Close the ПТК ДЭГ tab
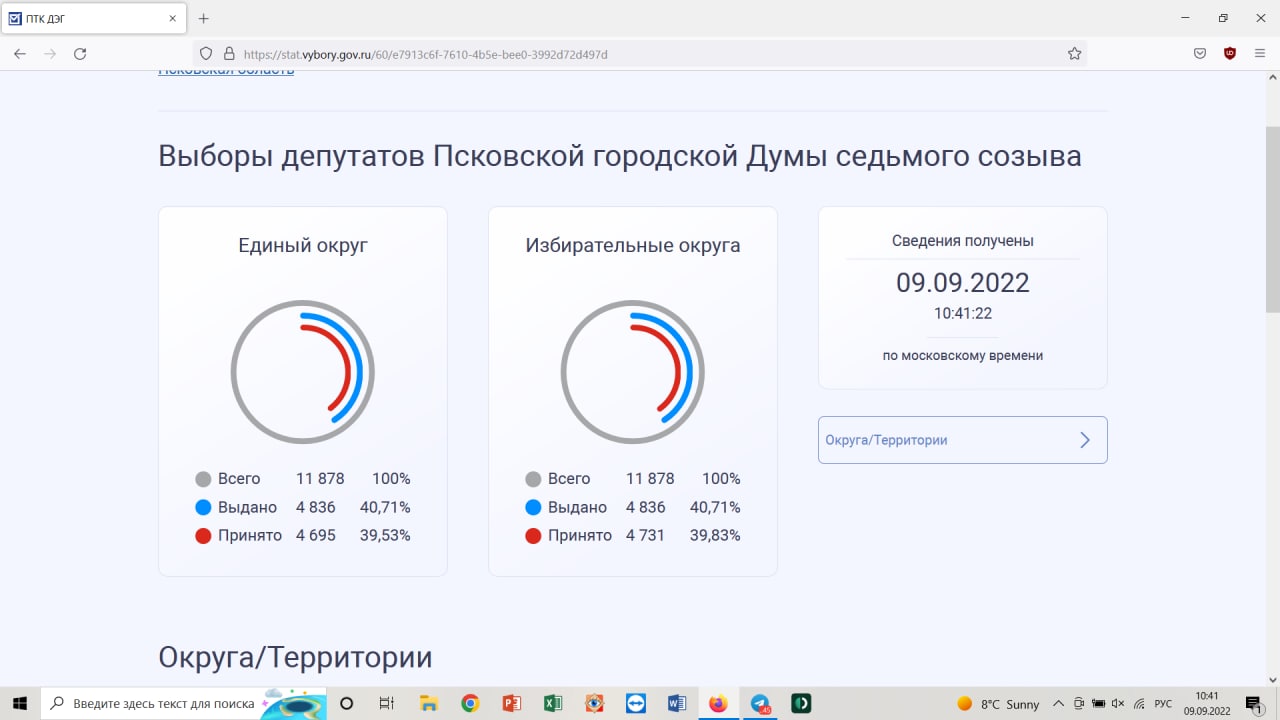The width and height of the screenshot is (1280, 720). 172,18
